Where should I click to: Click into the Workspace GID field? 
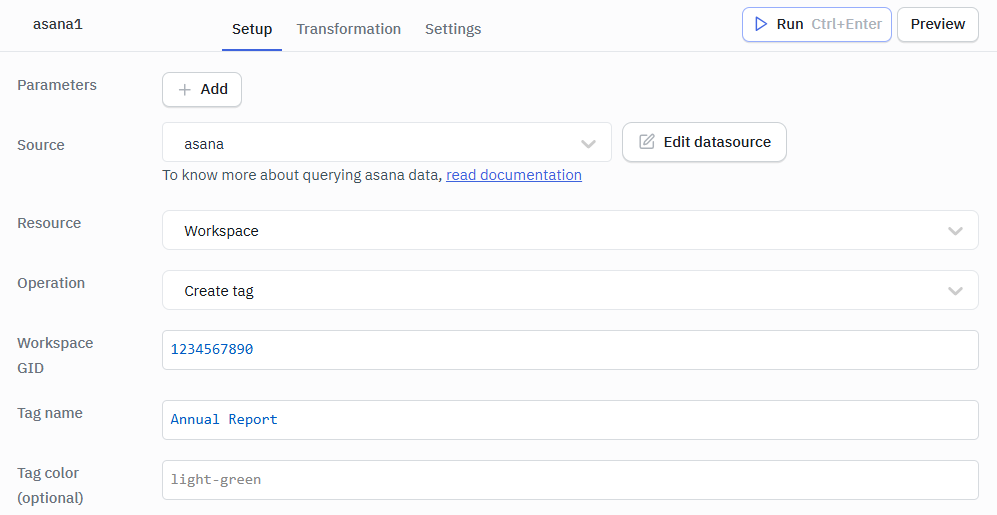point(570,350)
